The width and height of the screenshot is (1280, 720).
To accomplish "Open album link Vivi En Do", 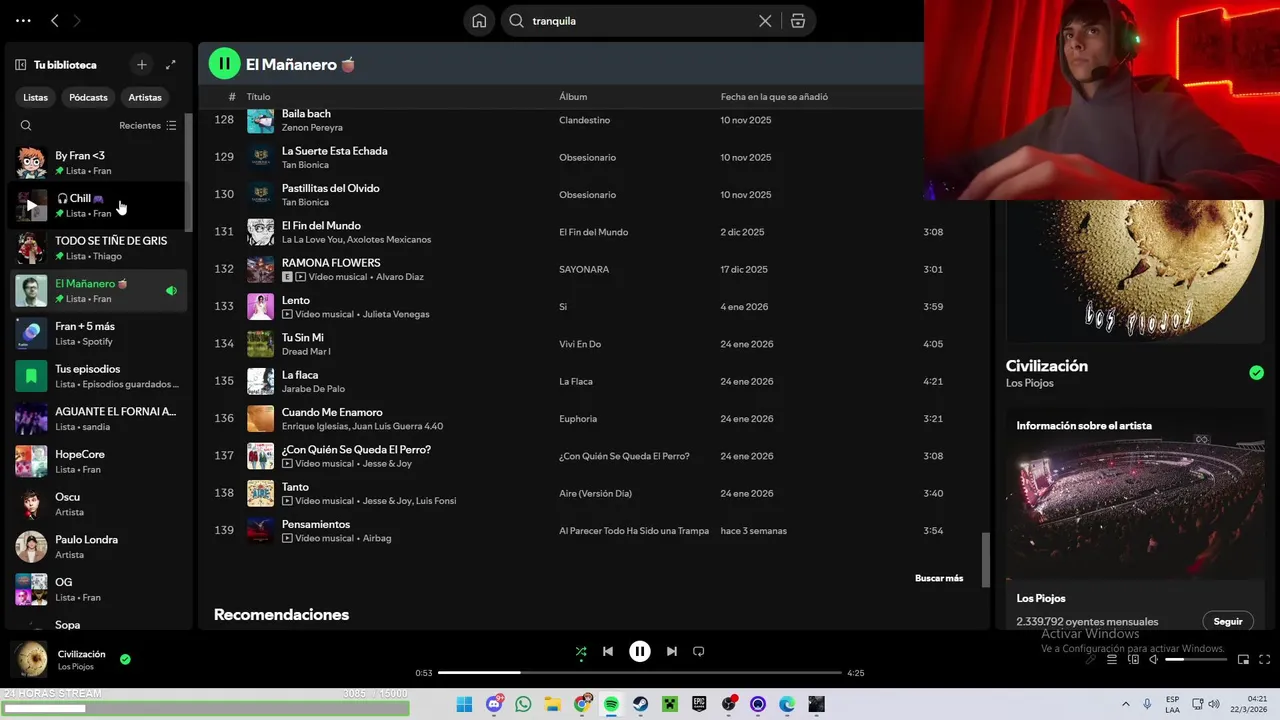I will (580, 344).
